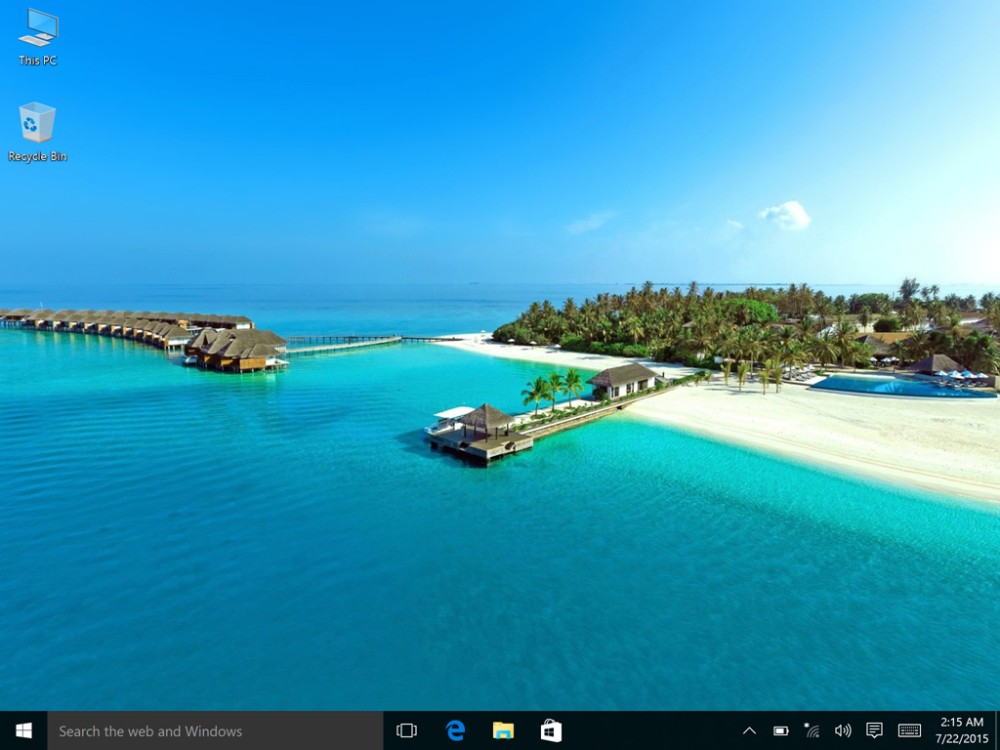Viewport: 1000px width, 750px height.
Task: Click the battery status icon
Action: pyautogui.click(x=781, y=731)
